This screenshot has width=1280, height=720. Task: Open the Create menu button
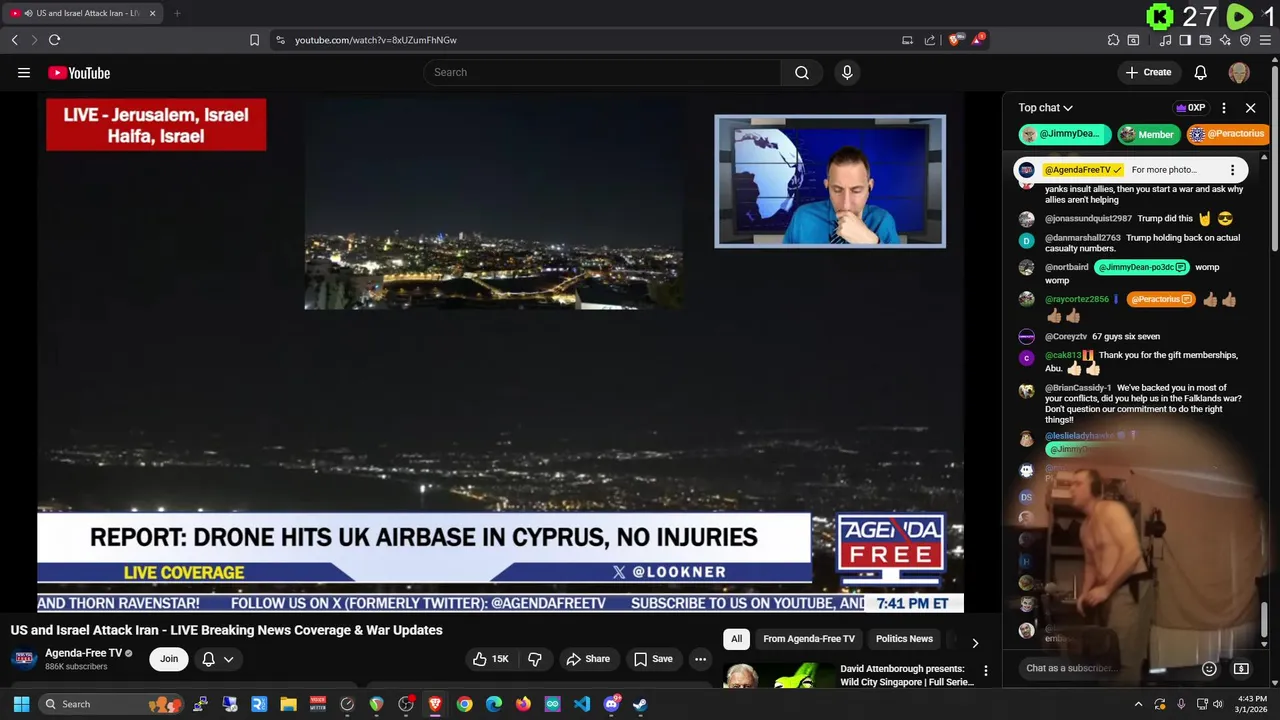(x=1148, y=72)
